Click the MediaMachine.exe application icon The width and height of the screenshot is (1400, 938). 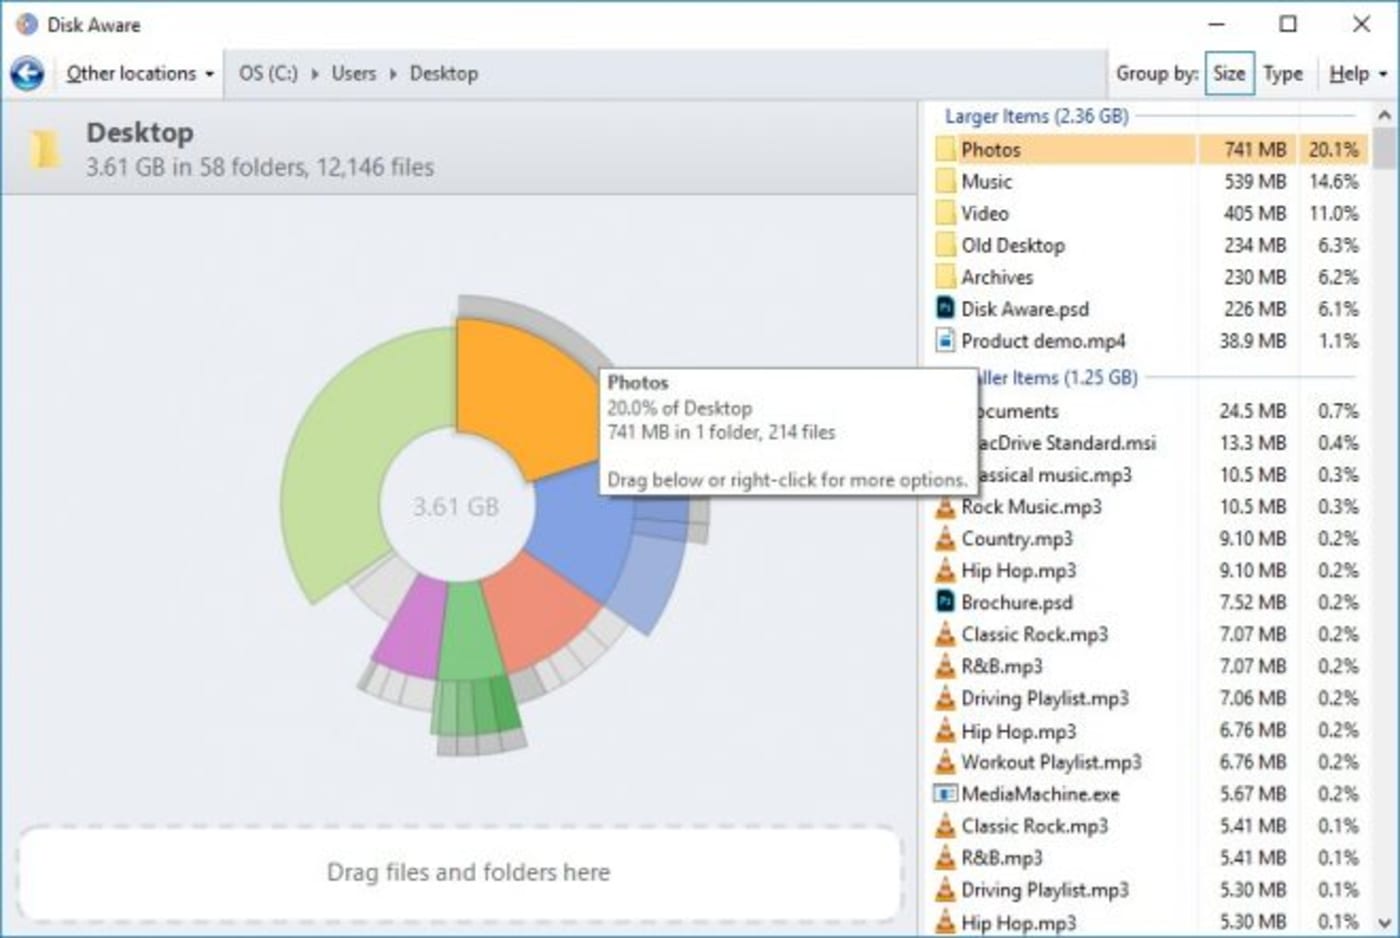pyautogui.click(x=945, y=794)
